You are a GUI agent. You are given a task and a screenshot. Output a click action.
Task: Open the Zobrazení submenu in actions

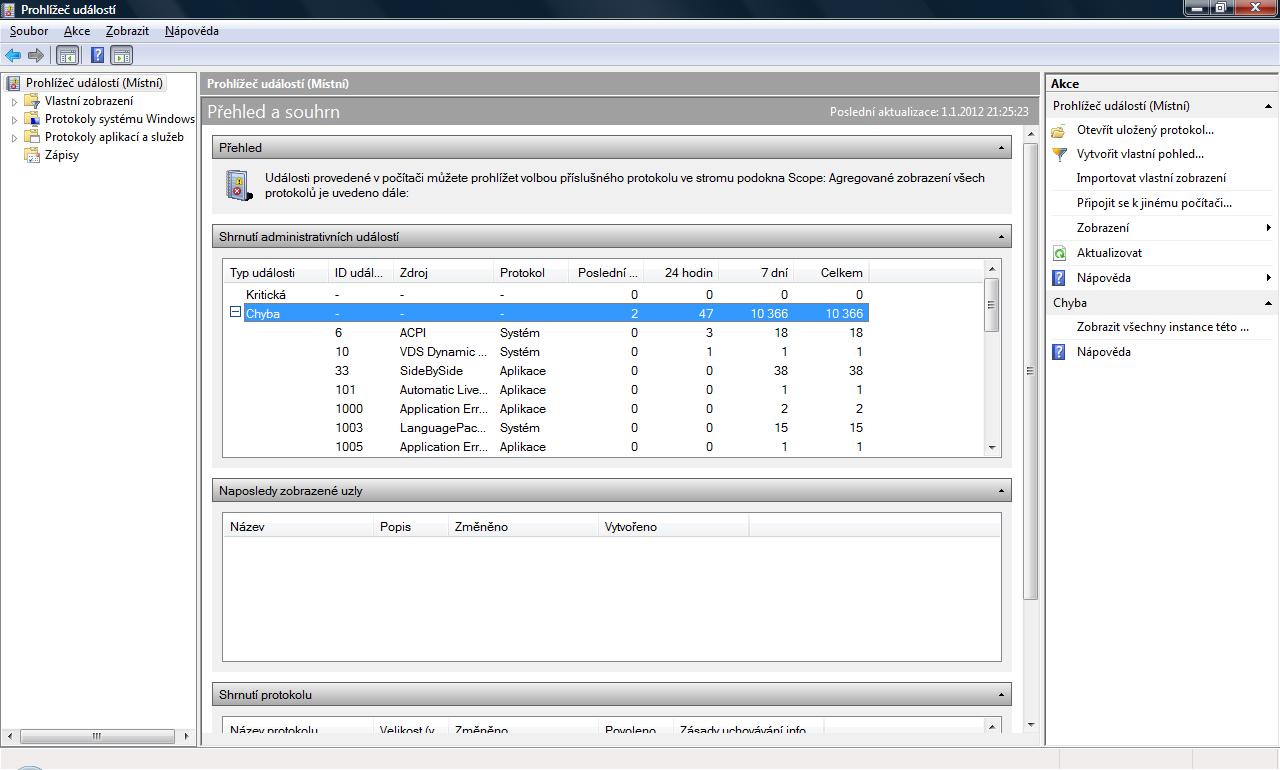click(x=1103, y=228)
